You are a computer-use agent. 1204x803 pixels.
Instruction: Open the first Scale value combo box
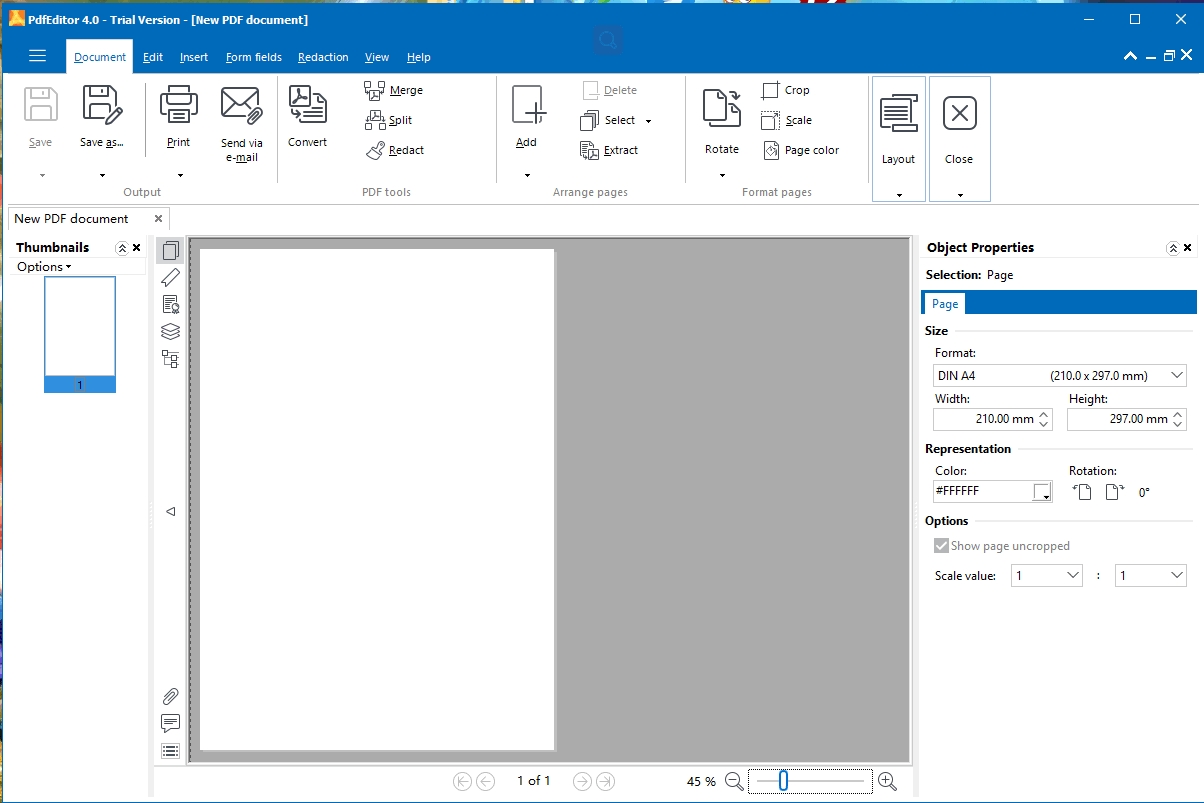(1046, 576)
